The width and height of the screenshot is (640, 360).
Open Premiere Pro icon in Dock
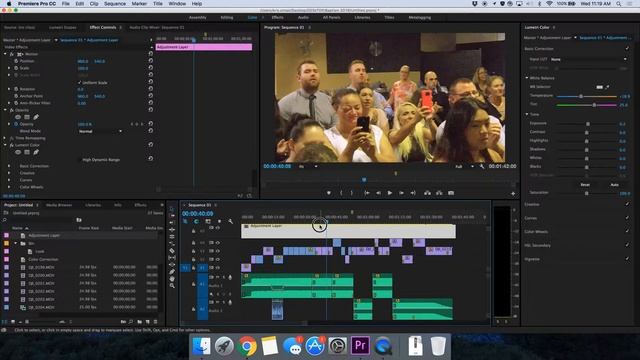pos(360,346)
